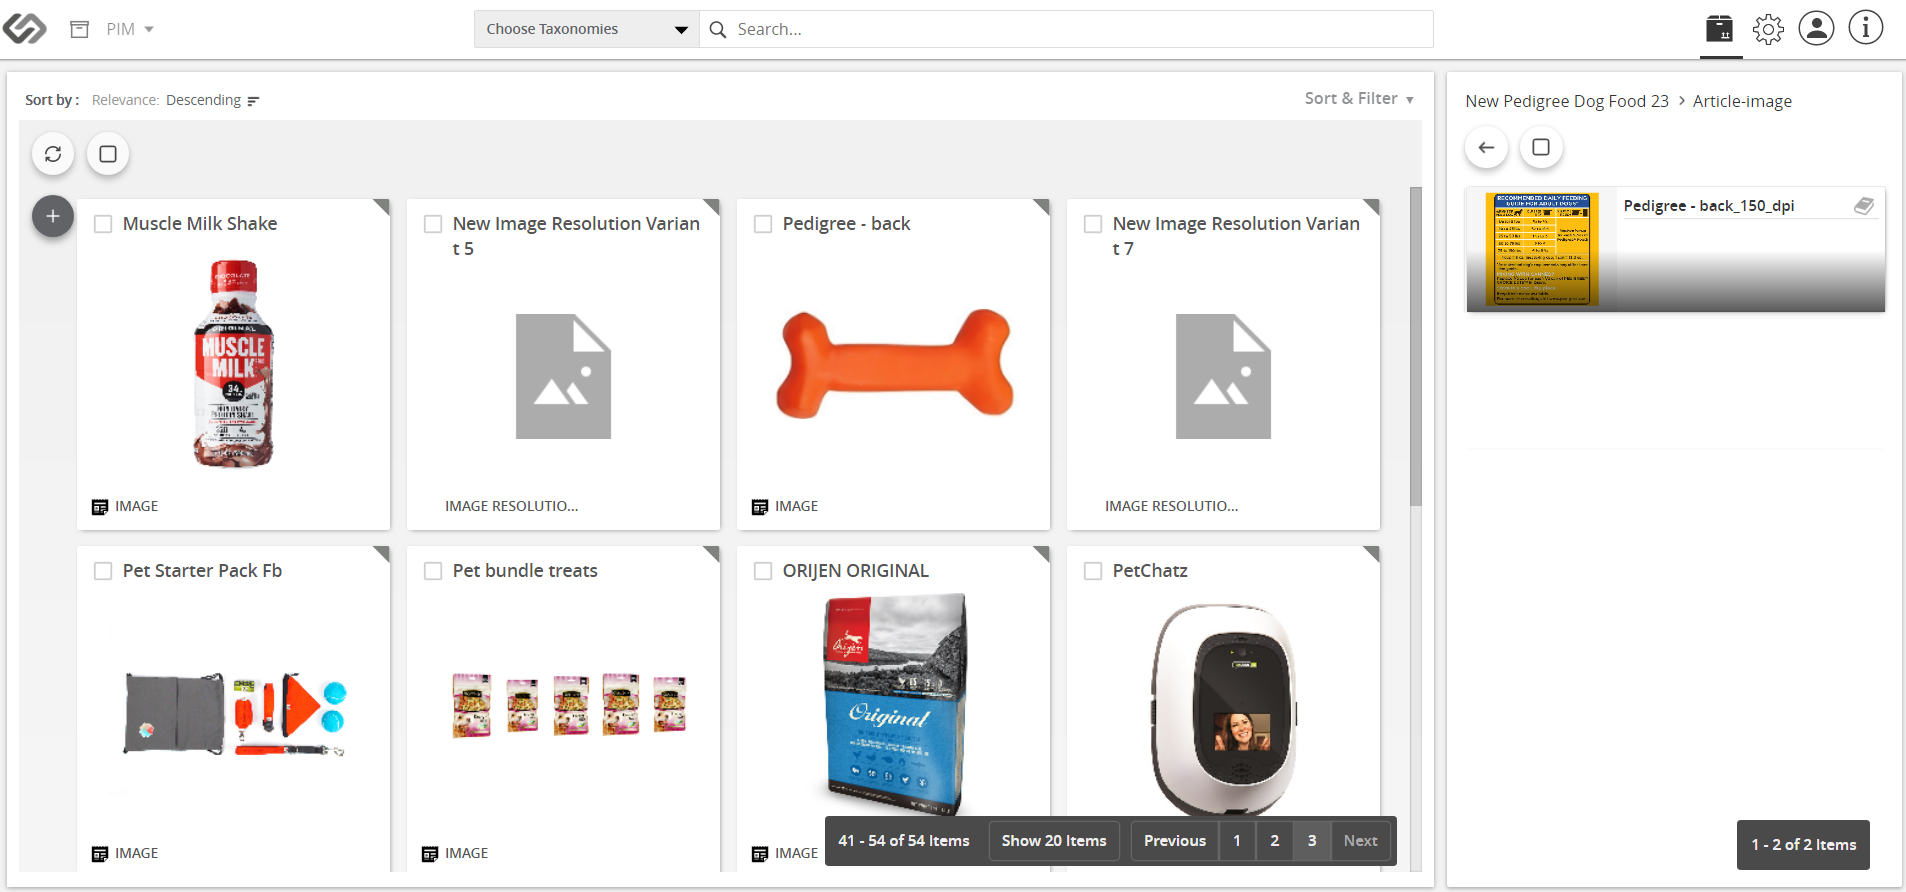Open the Orijen Original bag thumbnail
1906x892 pixels.
point(895,705)
